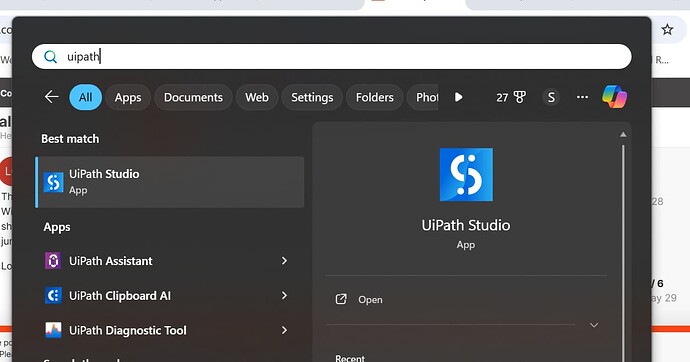The height and width of the screenshot is (362, 690).
Task: Open UiPath Diagnostic Tool app result
Action: [x=169, y=330]
